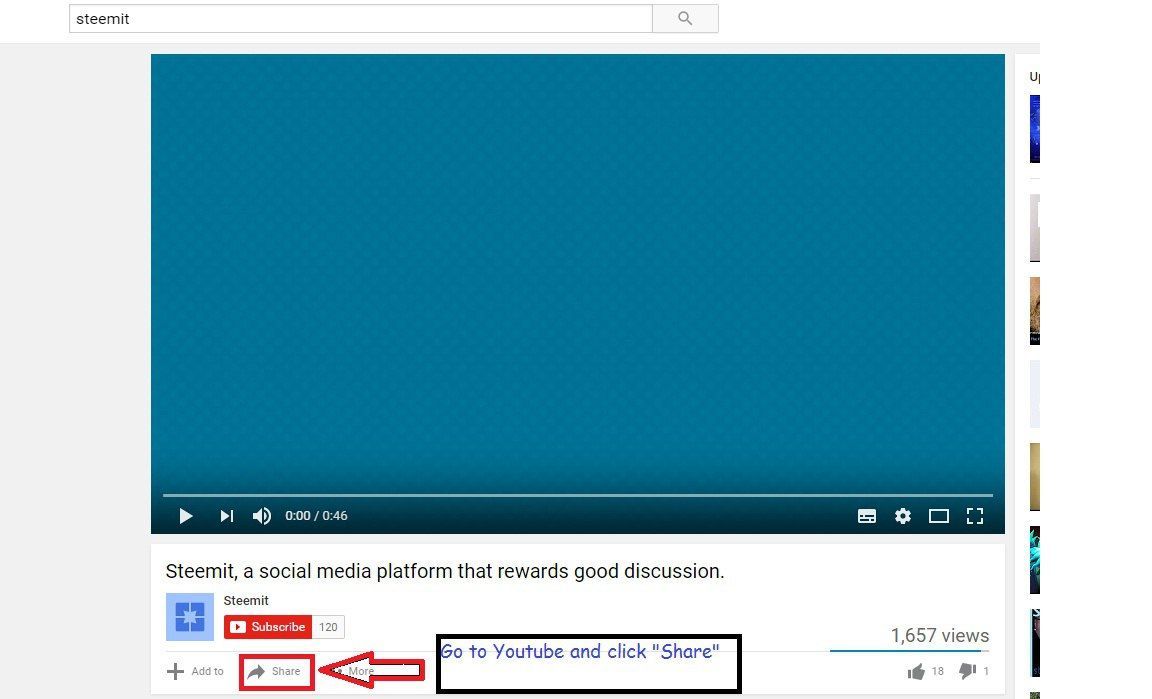Switch to theater mode
The height and width of the screenshot is (699, 1152).
coord(939,516)
